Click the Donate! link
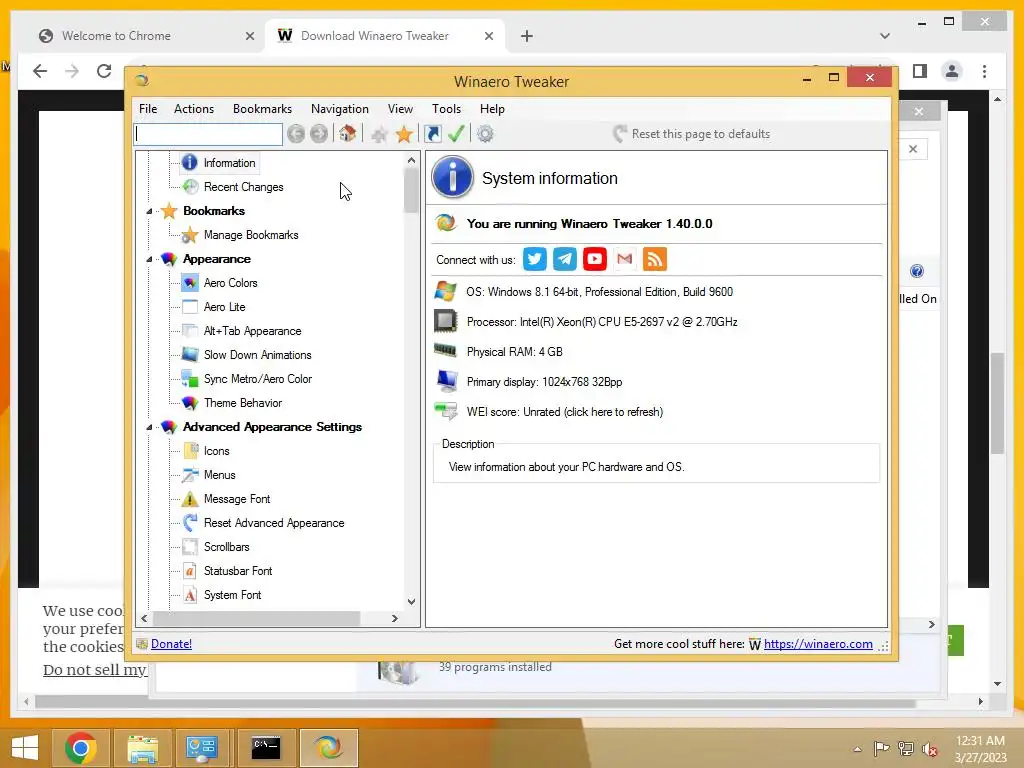This screenshot has width=1024, height=768. [171, 644]
